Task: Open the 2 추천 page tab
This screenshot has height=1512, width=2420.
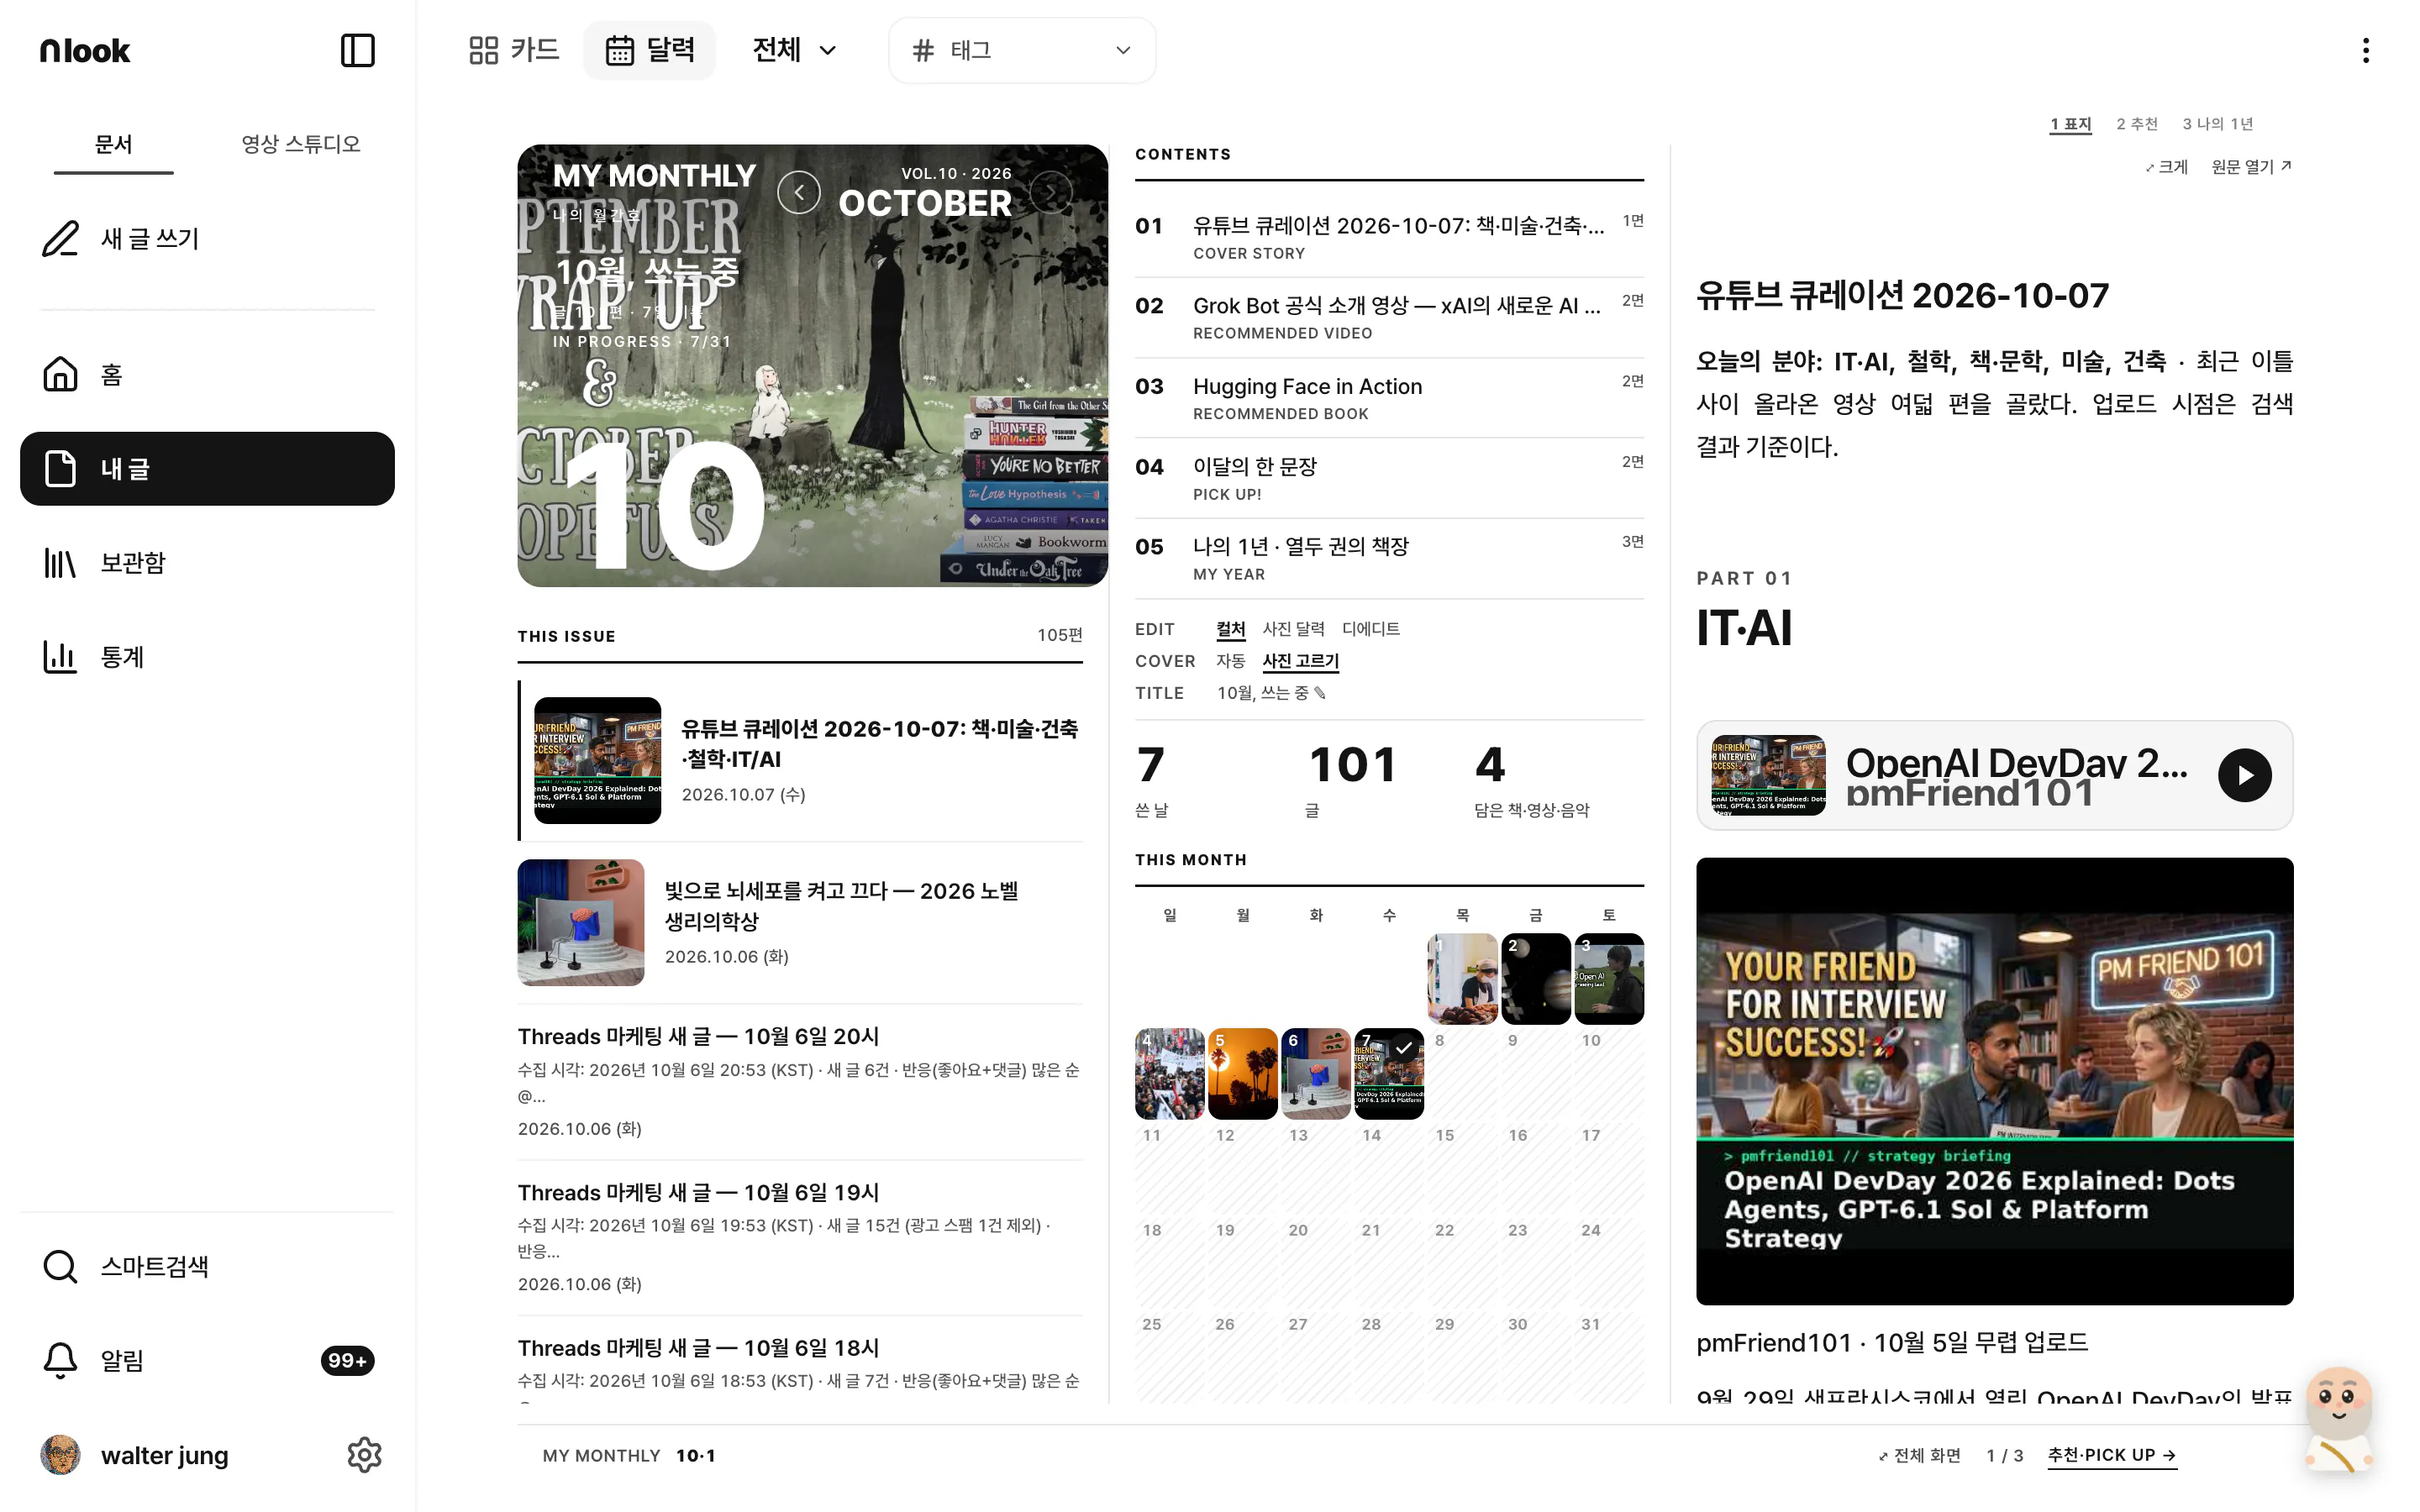Action: coord(2136,124)
